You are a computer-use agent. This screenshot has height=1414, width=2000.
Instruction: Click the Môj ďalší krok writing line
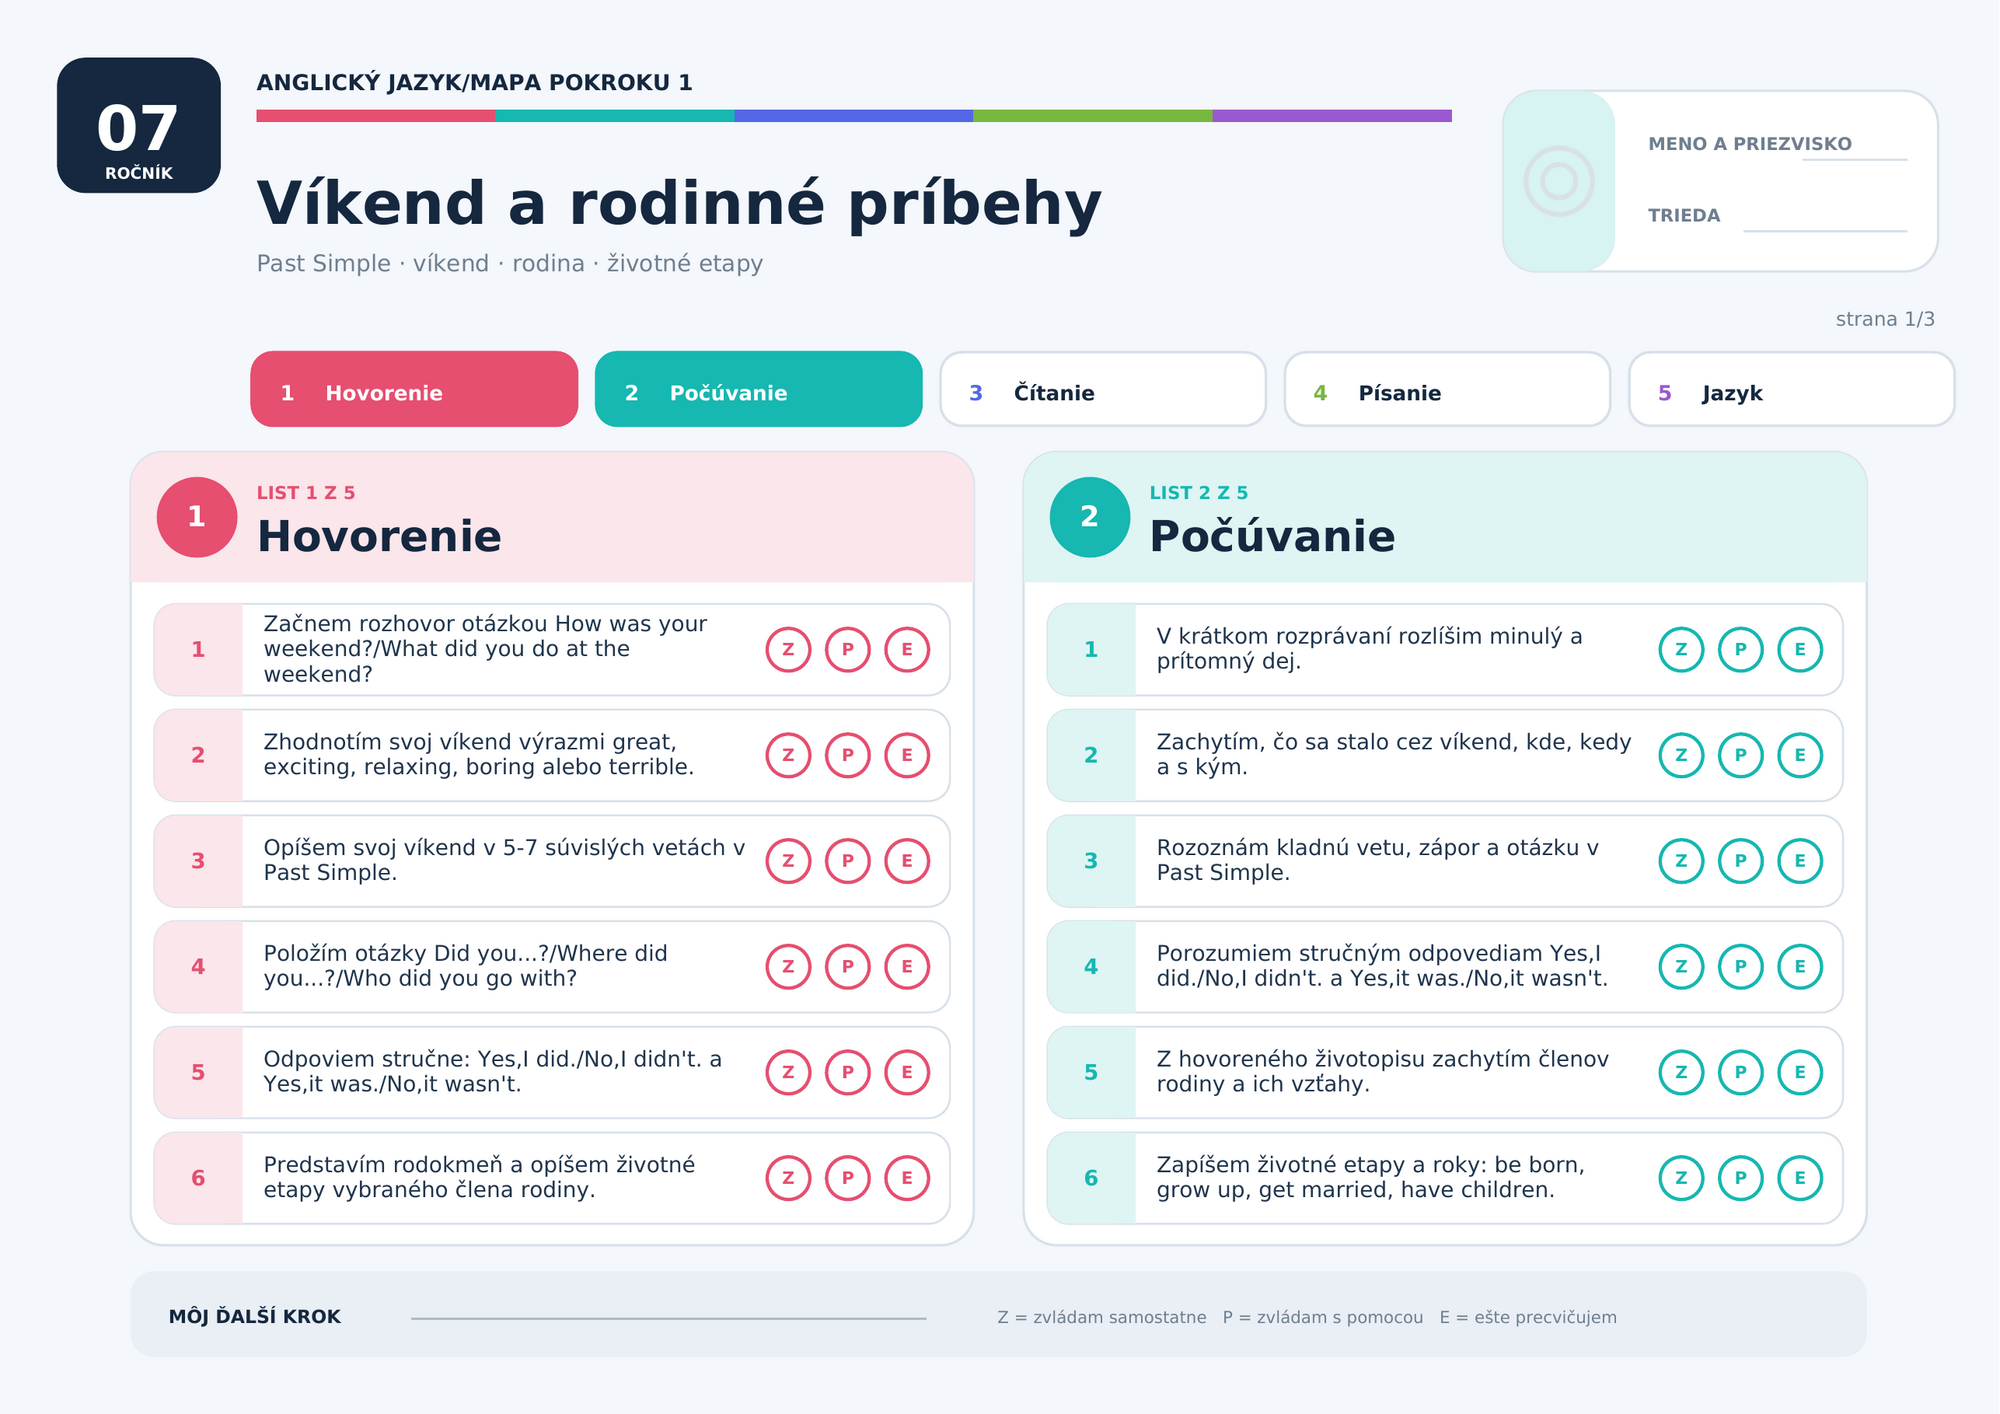pyautogui.click(x=668, y=1318)
